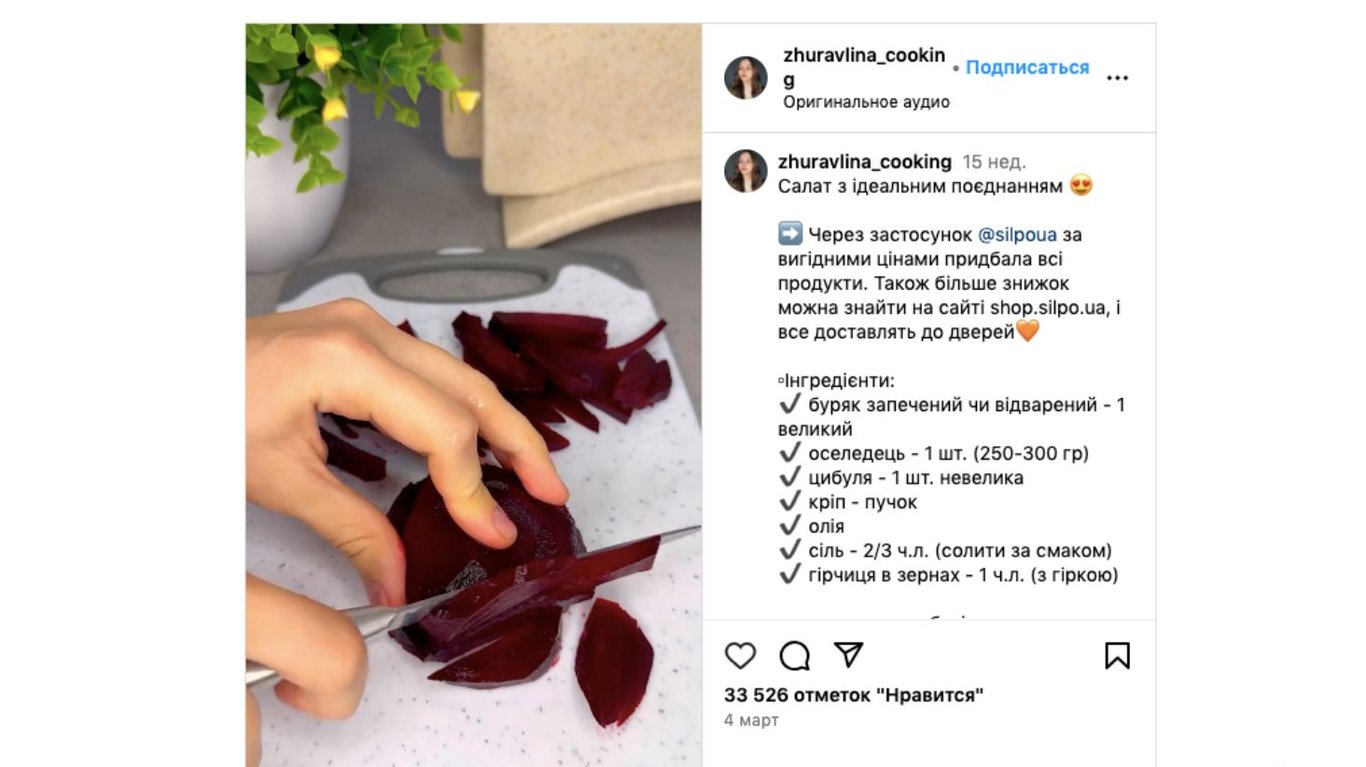Click the Салат з ідеальним поєднанням caption line
This screenshot has height=767, width=1366.
(x=922, y=186)
